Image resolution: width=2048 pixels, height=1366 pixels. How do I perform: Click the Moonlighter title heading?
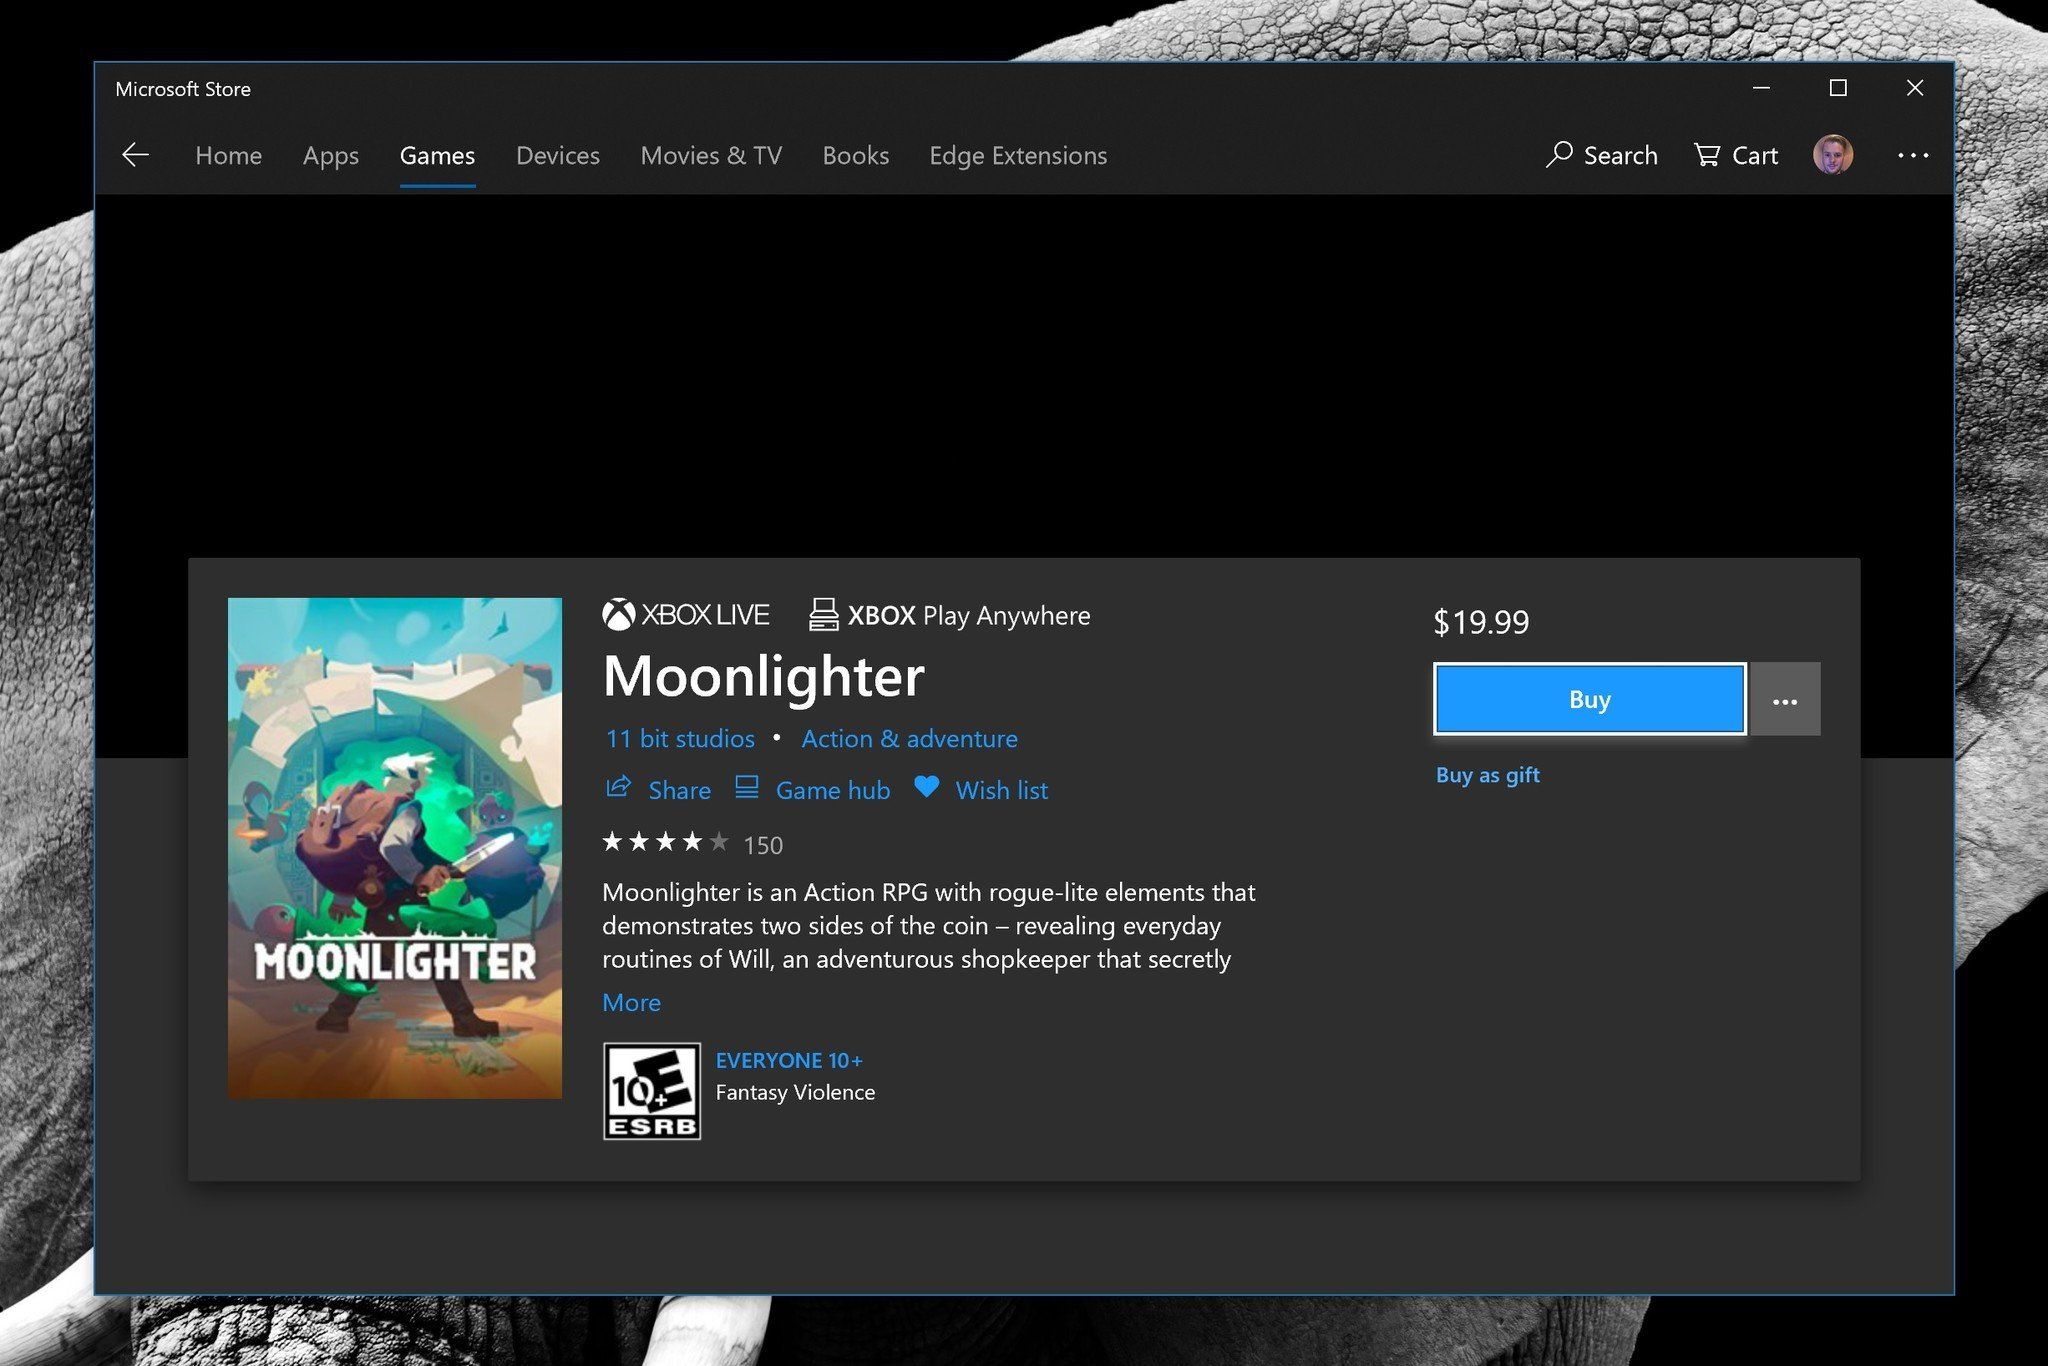tap(764, 677)
